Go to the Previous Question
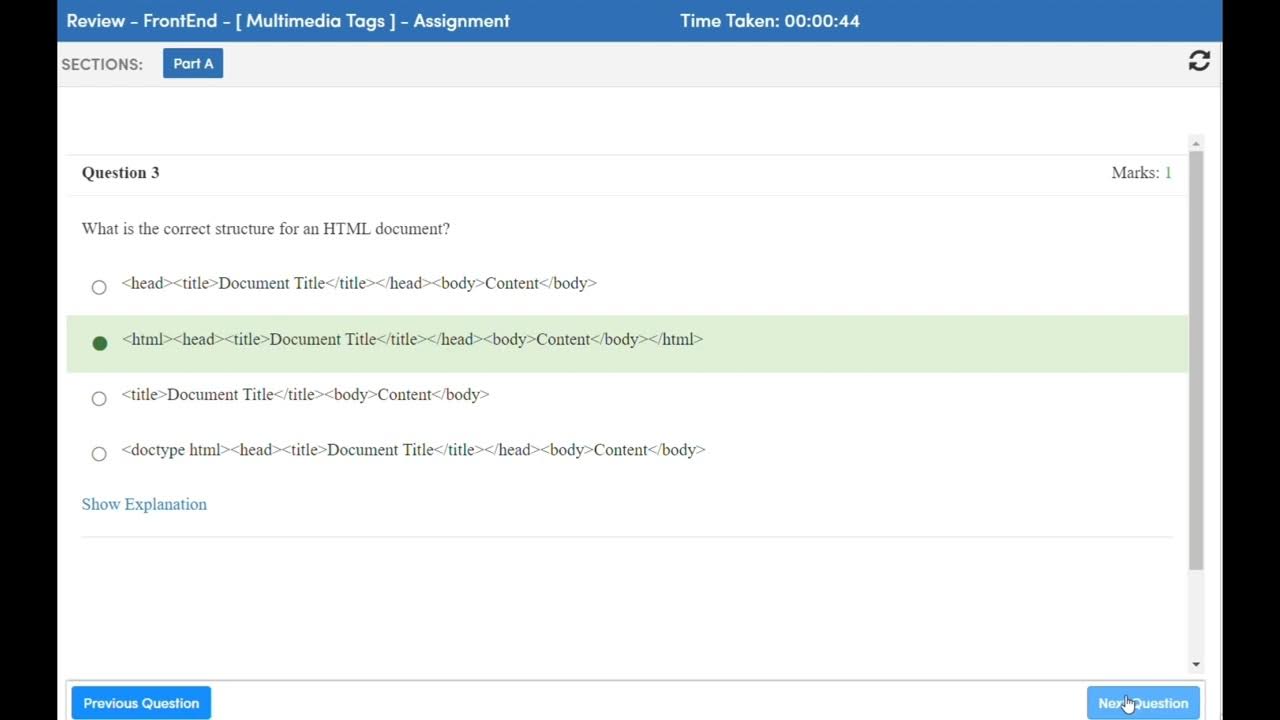Image resolution: width=1280 pixels, height=720 pixels. pos(141,703)
